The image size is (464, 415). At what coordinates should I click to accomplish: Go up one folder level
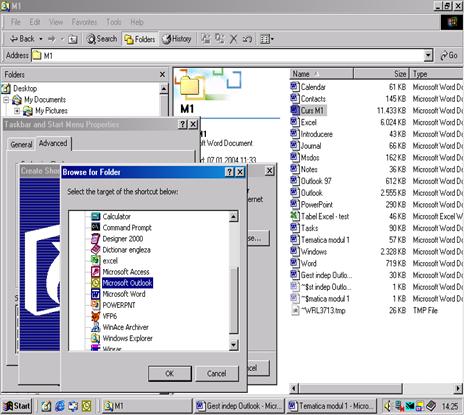[x=73, y=39]
